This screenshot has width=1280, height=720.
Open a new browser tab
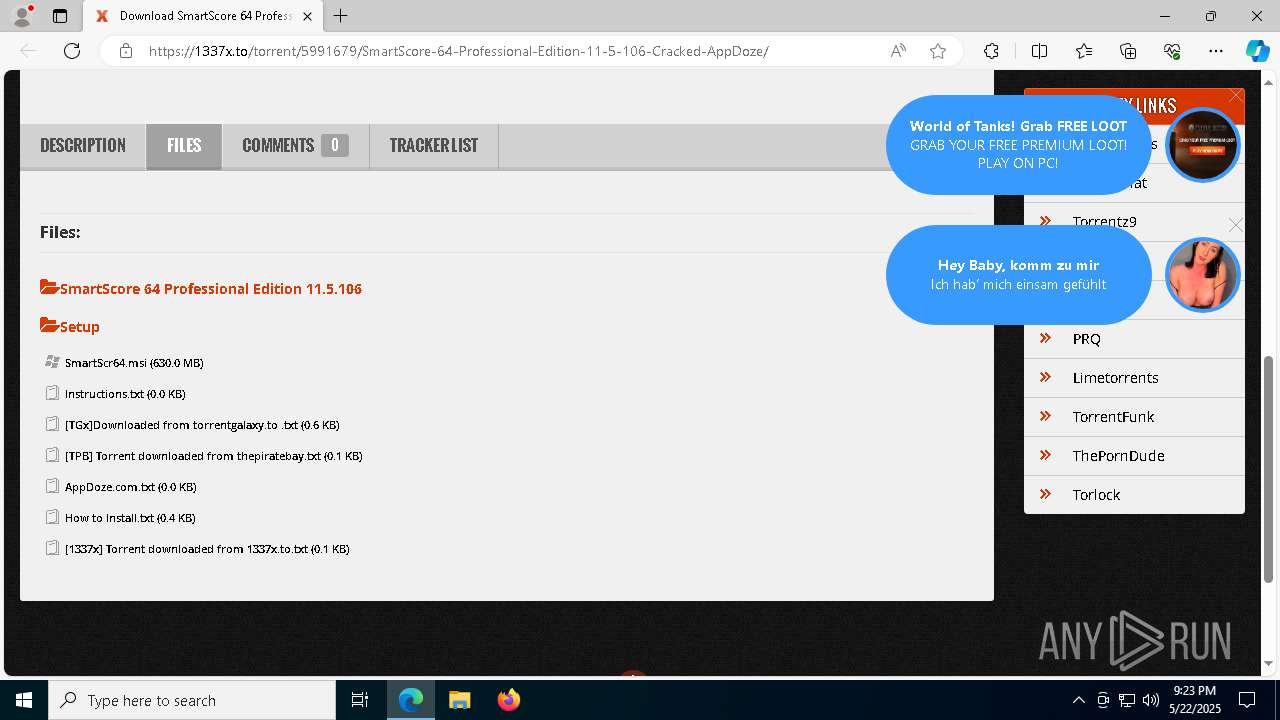coord(341,16)
